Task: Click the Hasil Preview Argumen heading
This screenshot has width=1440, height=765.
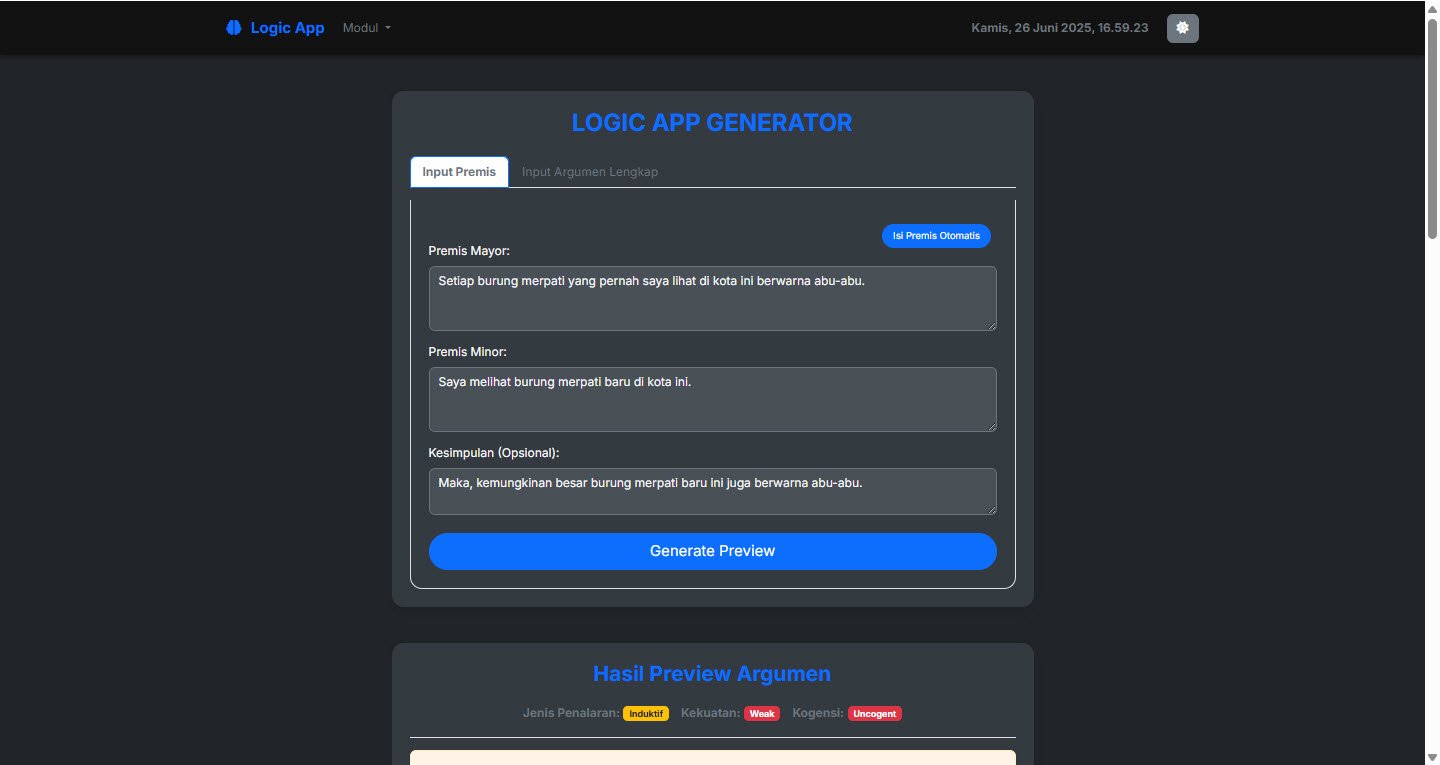Action: point(712,674)
